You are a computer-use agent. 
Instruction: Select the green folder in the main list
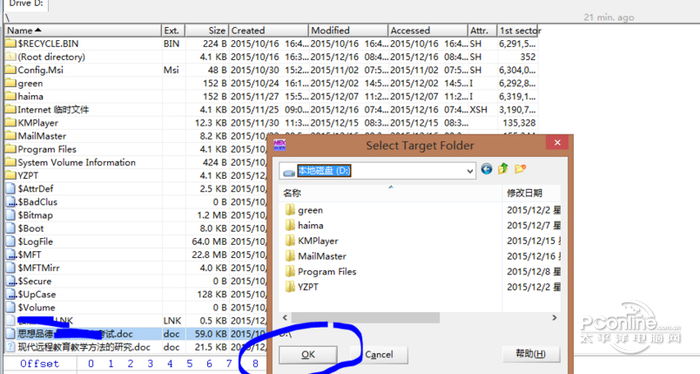pyautogui.click(x=271, y=83)
